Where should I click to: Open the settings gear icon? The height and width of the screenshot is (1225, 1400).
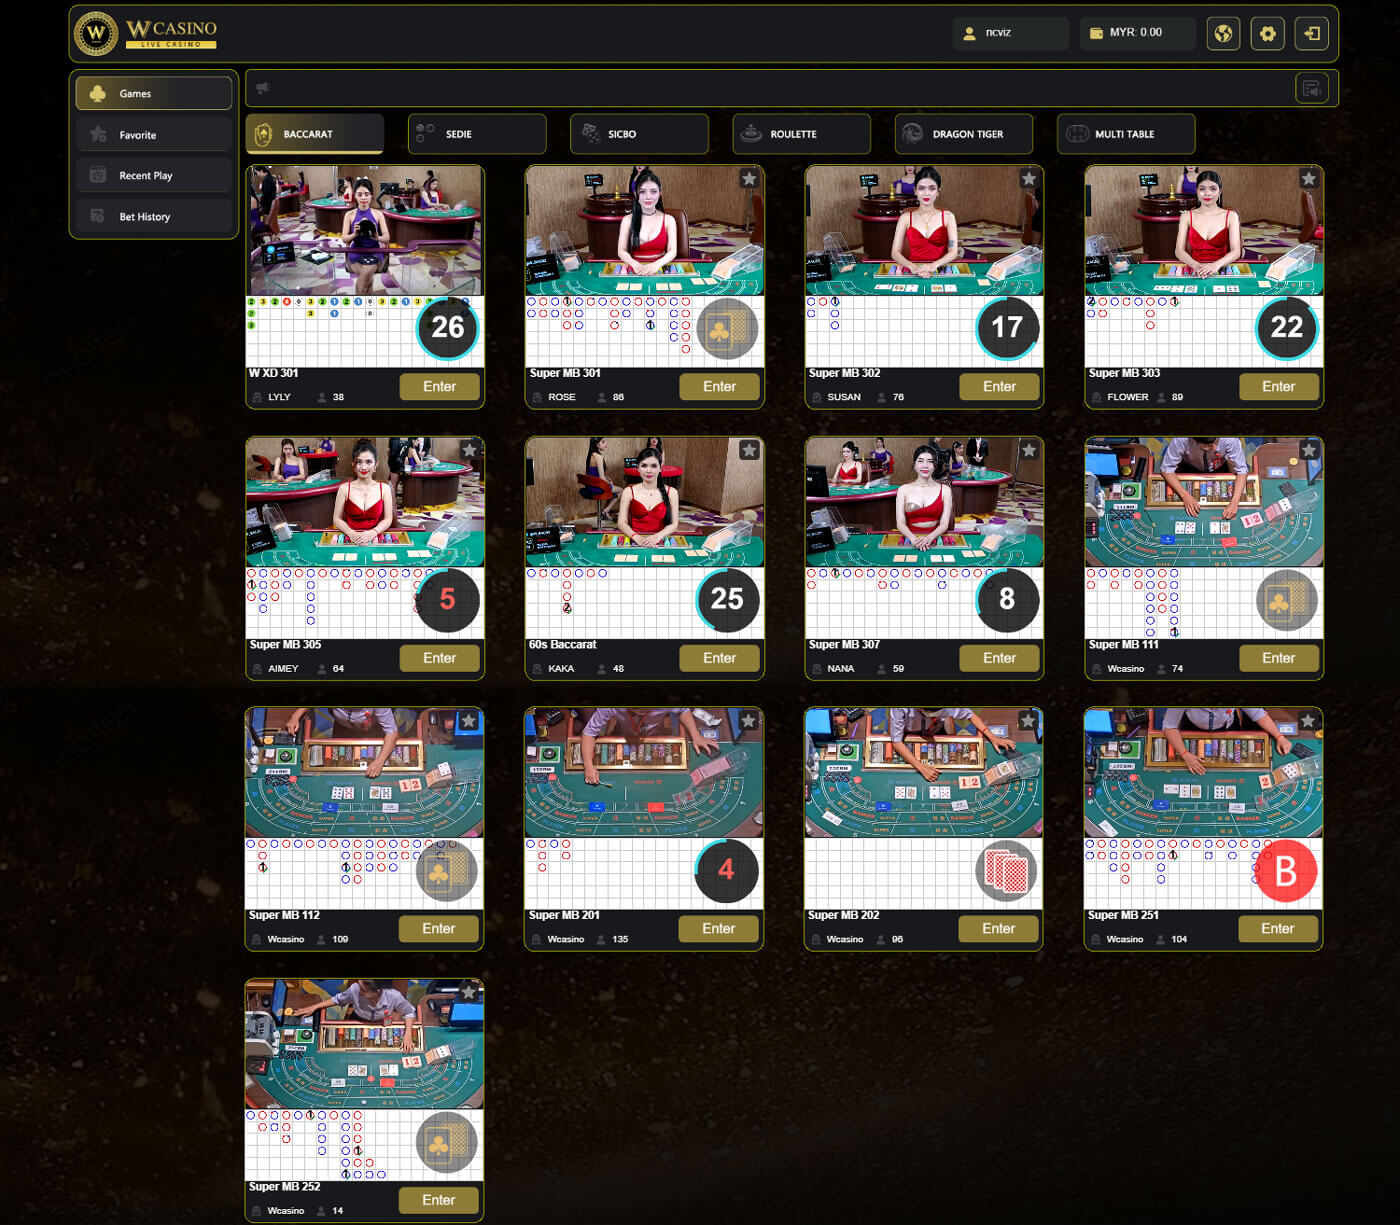point(1267,33)
